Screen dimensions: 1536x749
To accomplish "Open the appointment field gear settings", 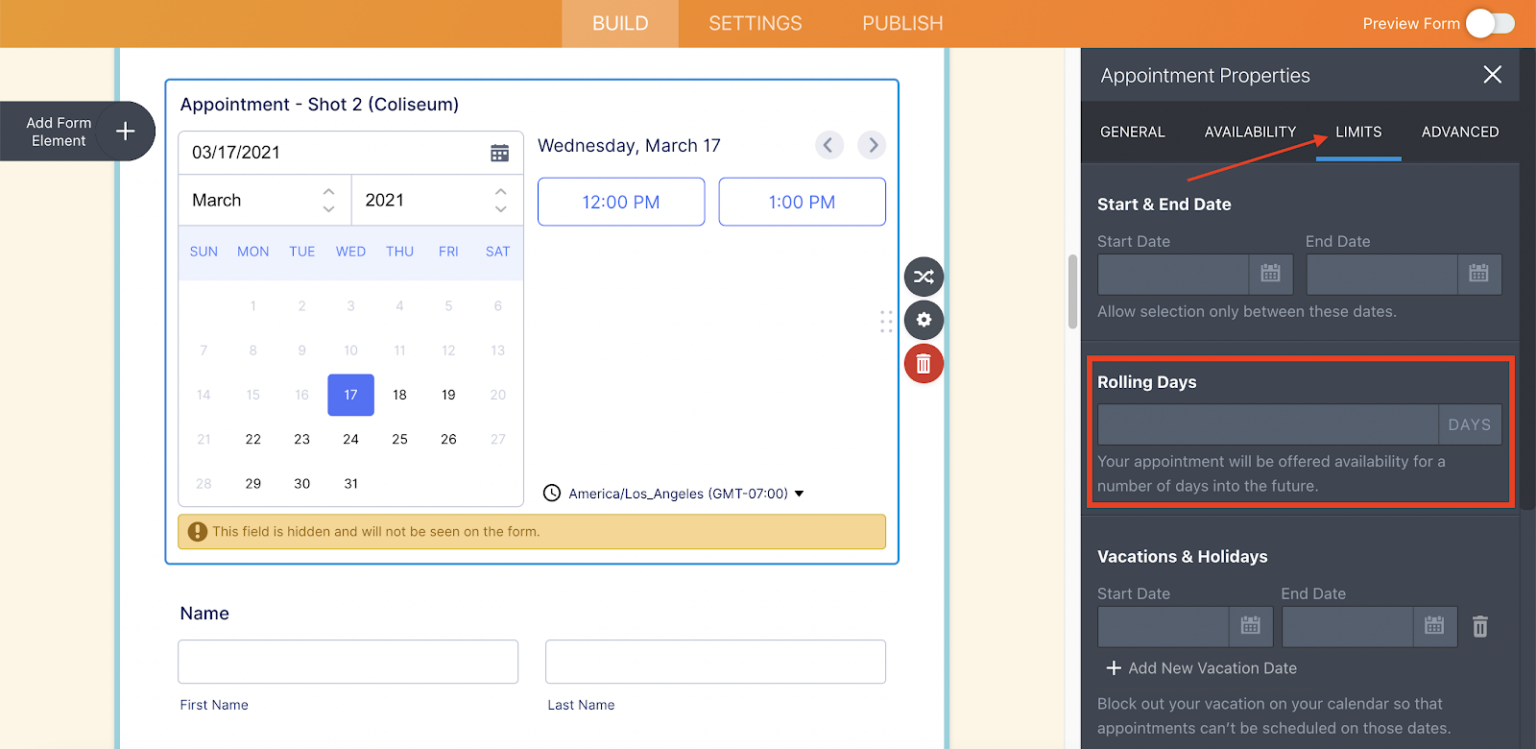I will [x=923, y=319].
